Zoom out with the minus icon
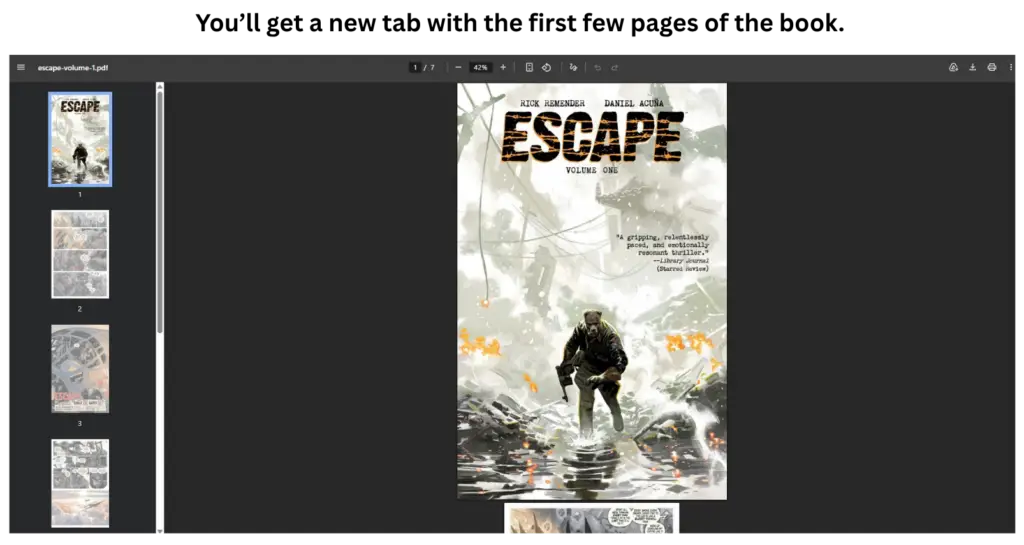The width and height of the screenshot is (1024, 545). pos(458,67)
